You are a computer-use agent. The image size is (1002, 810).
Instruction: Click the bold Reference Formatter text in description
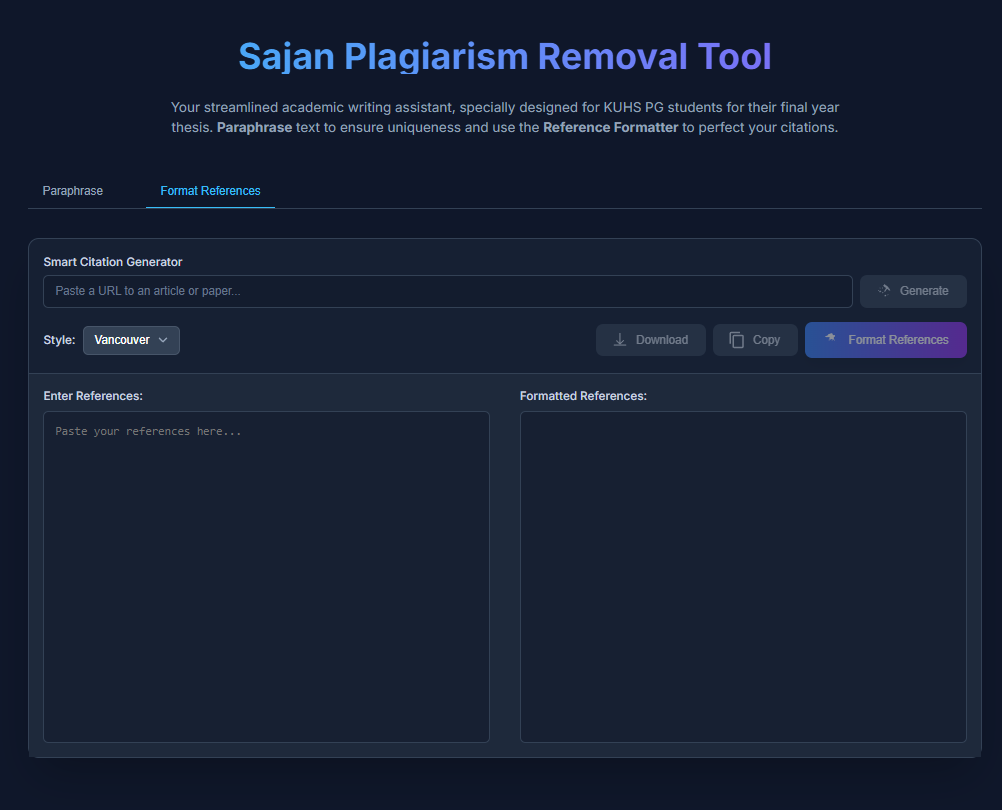[x=610, y=128]
